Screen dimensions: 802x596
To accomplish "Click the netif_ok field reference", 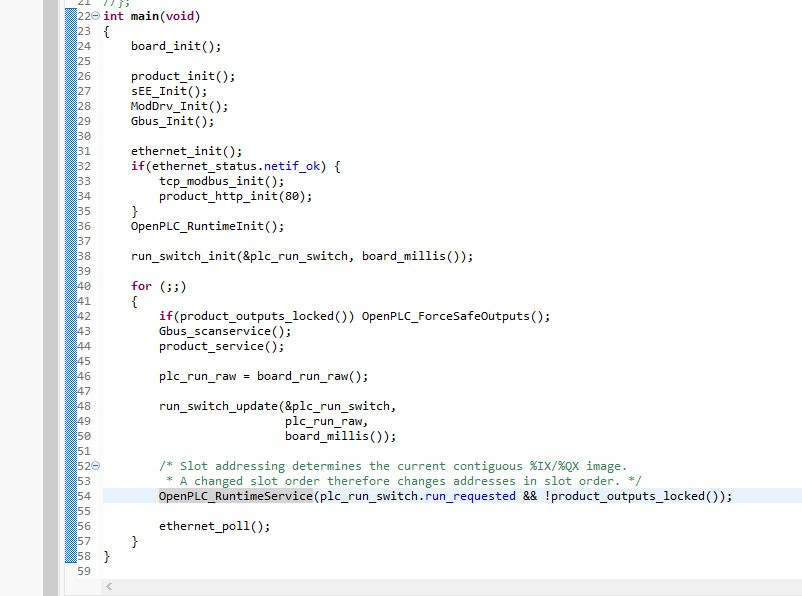I will pos(292,166).
